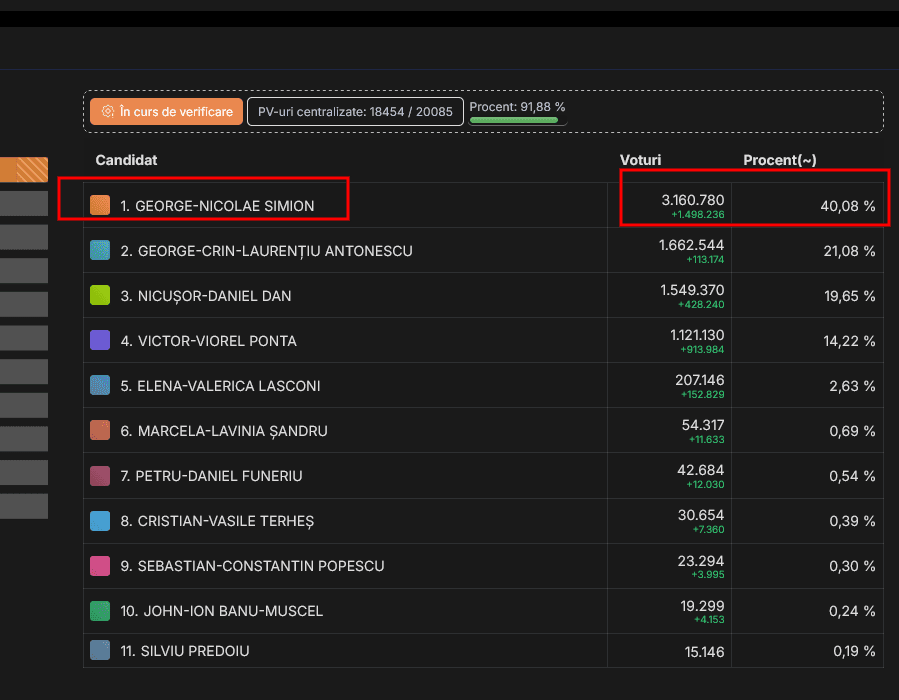The image size is (899, 700).
Task: Click the lime green swatch for Nicușor Dan
Action: point(100,295)
